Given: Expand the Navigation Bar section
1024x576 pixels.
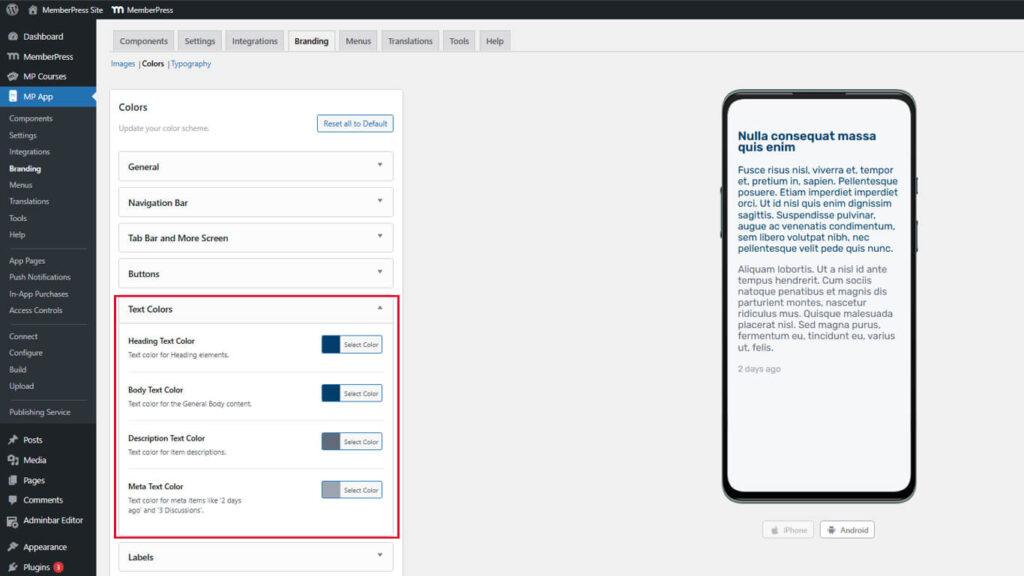Looking at the screenshot, I should point(255,203).
